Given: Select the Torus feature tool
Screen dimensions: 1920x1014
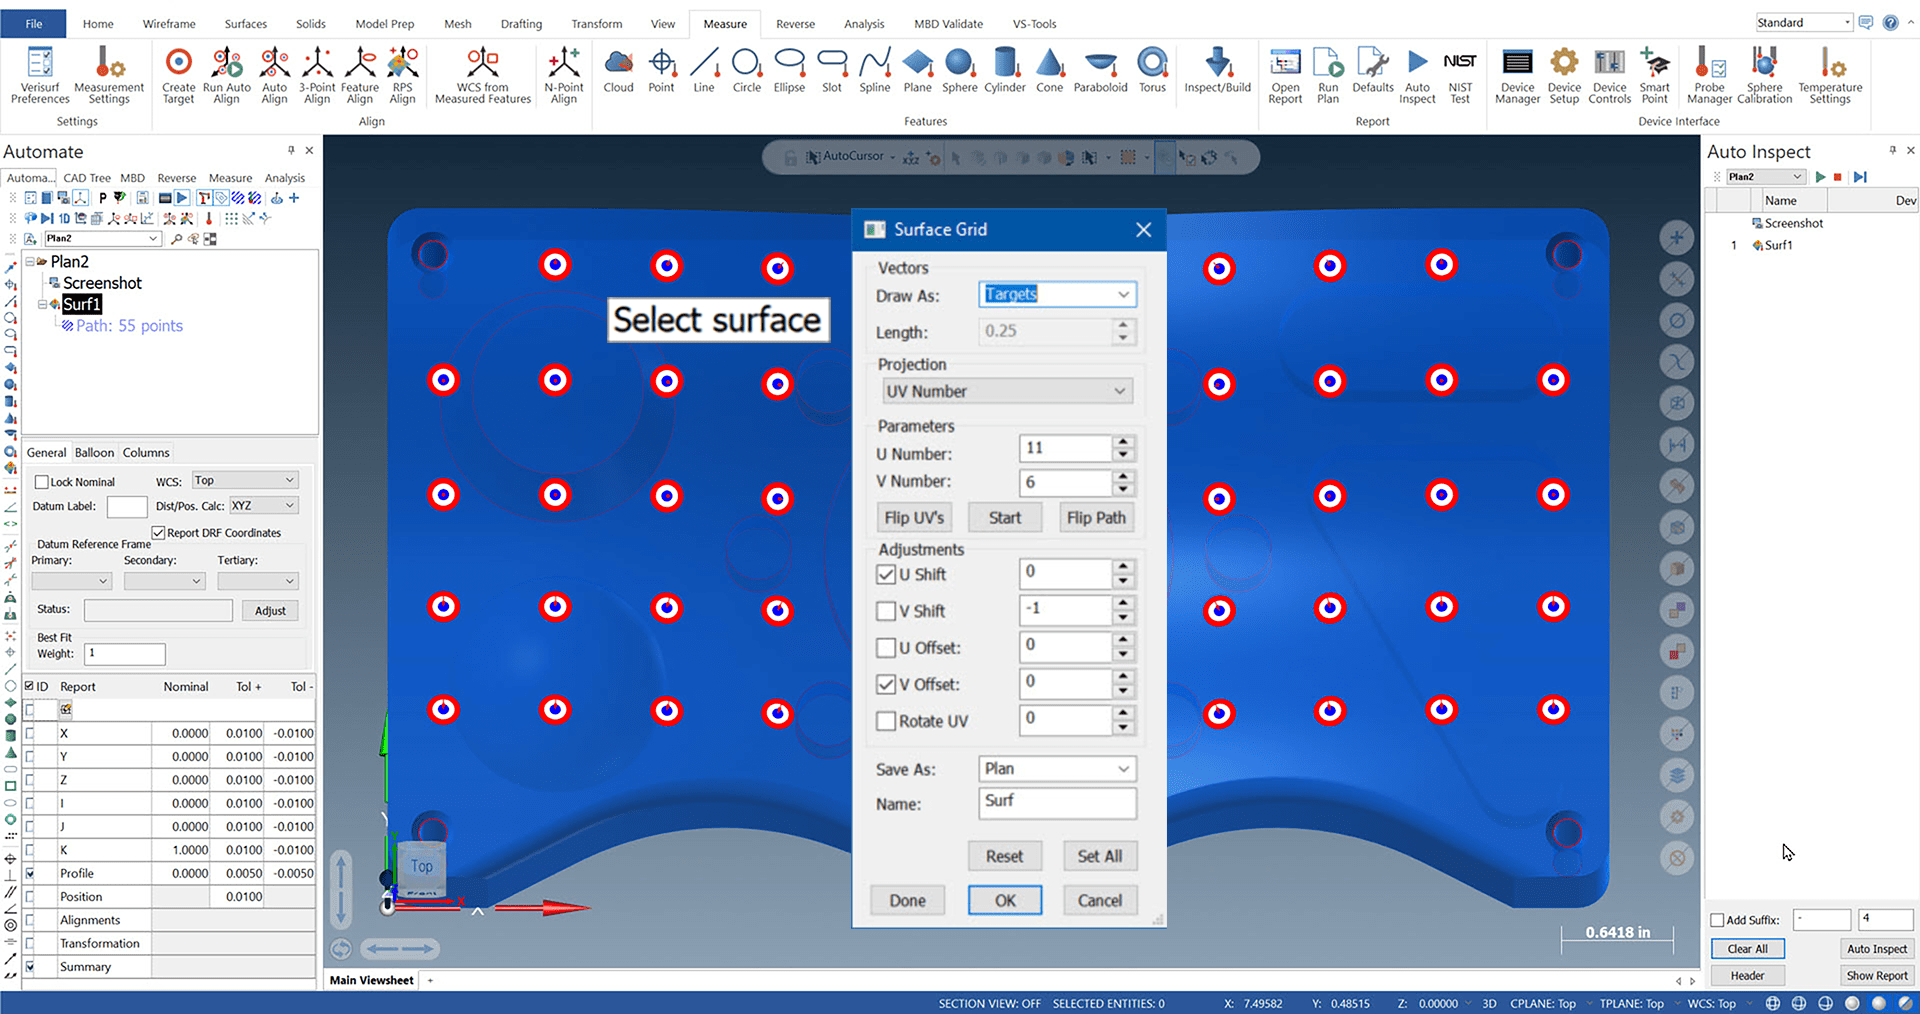Looking at the screenshot, I should (x=1153, y=70).
